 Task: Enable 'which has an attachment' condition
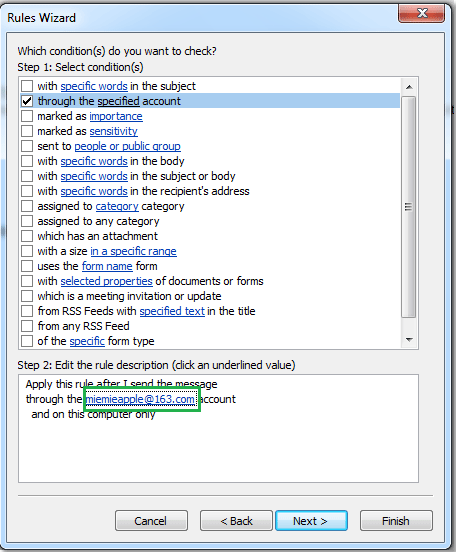tap(27, 236)
